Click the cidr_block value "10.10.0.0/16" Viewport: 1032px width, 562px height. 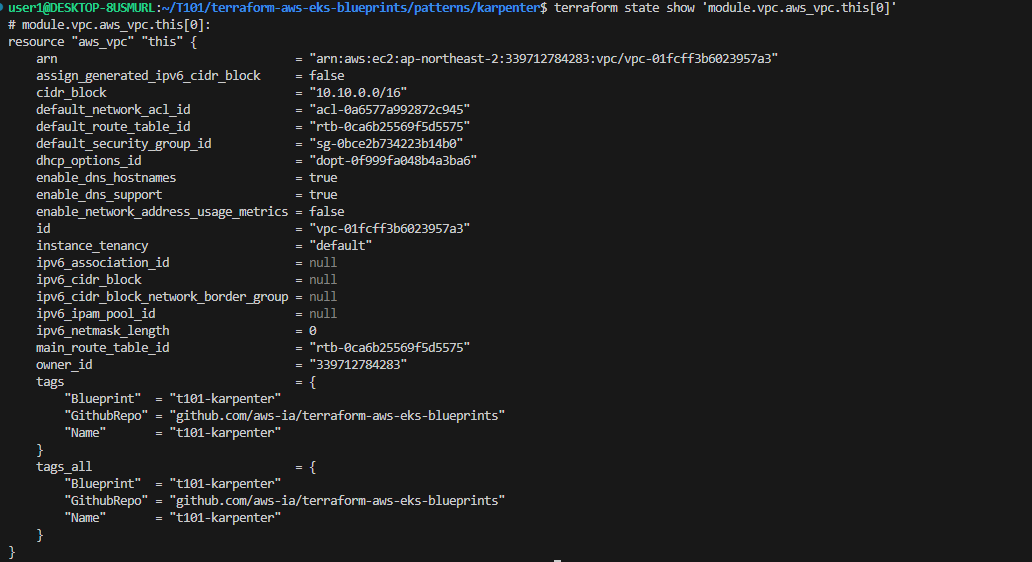[358, 93]
